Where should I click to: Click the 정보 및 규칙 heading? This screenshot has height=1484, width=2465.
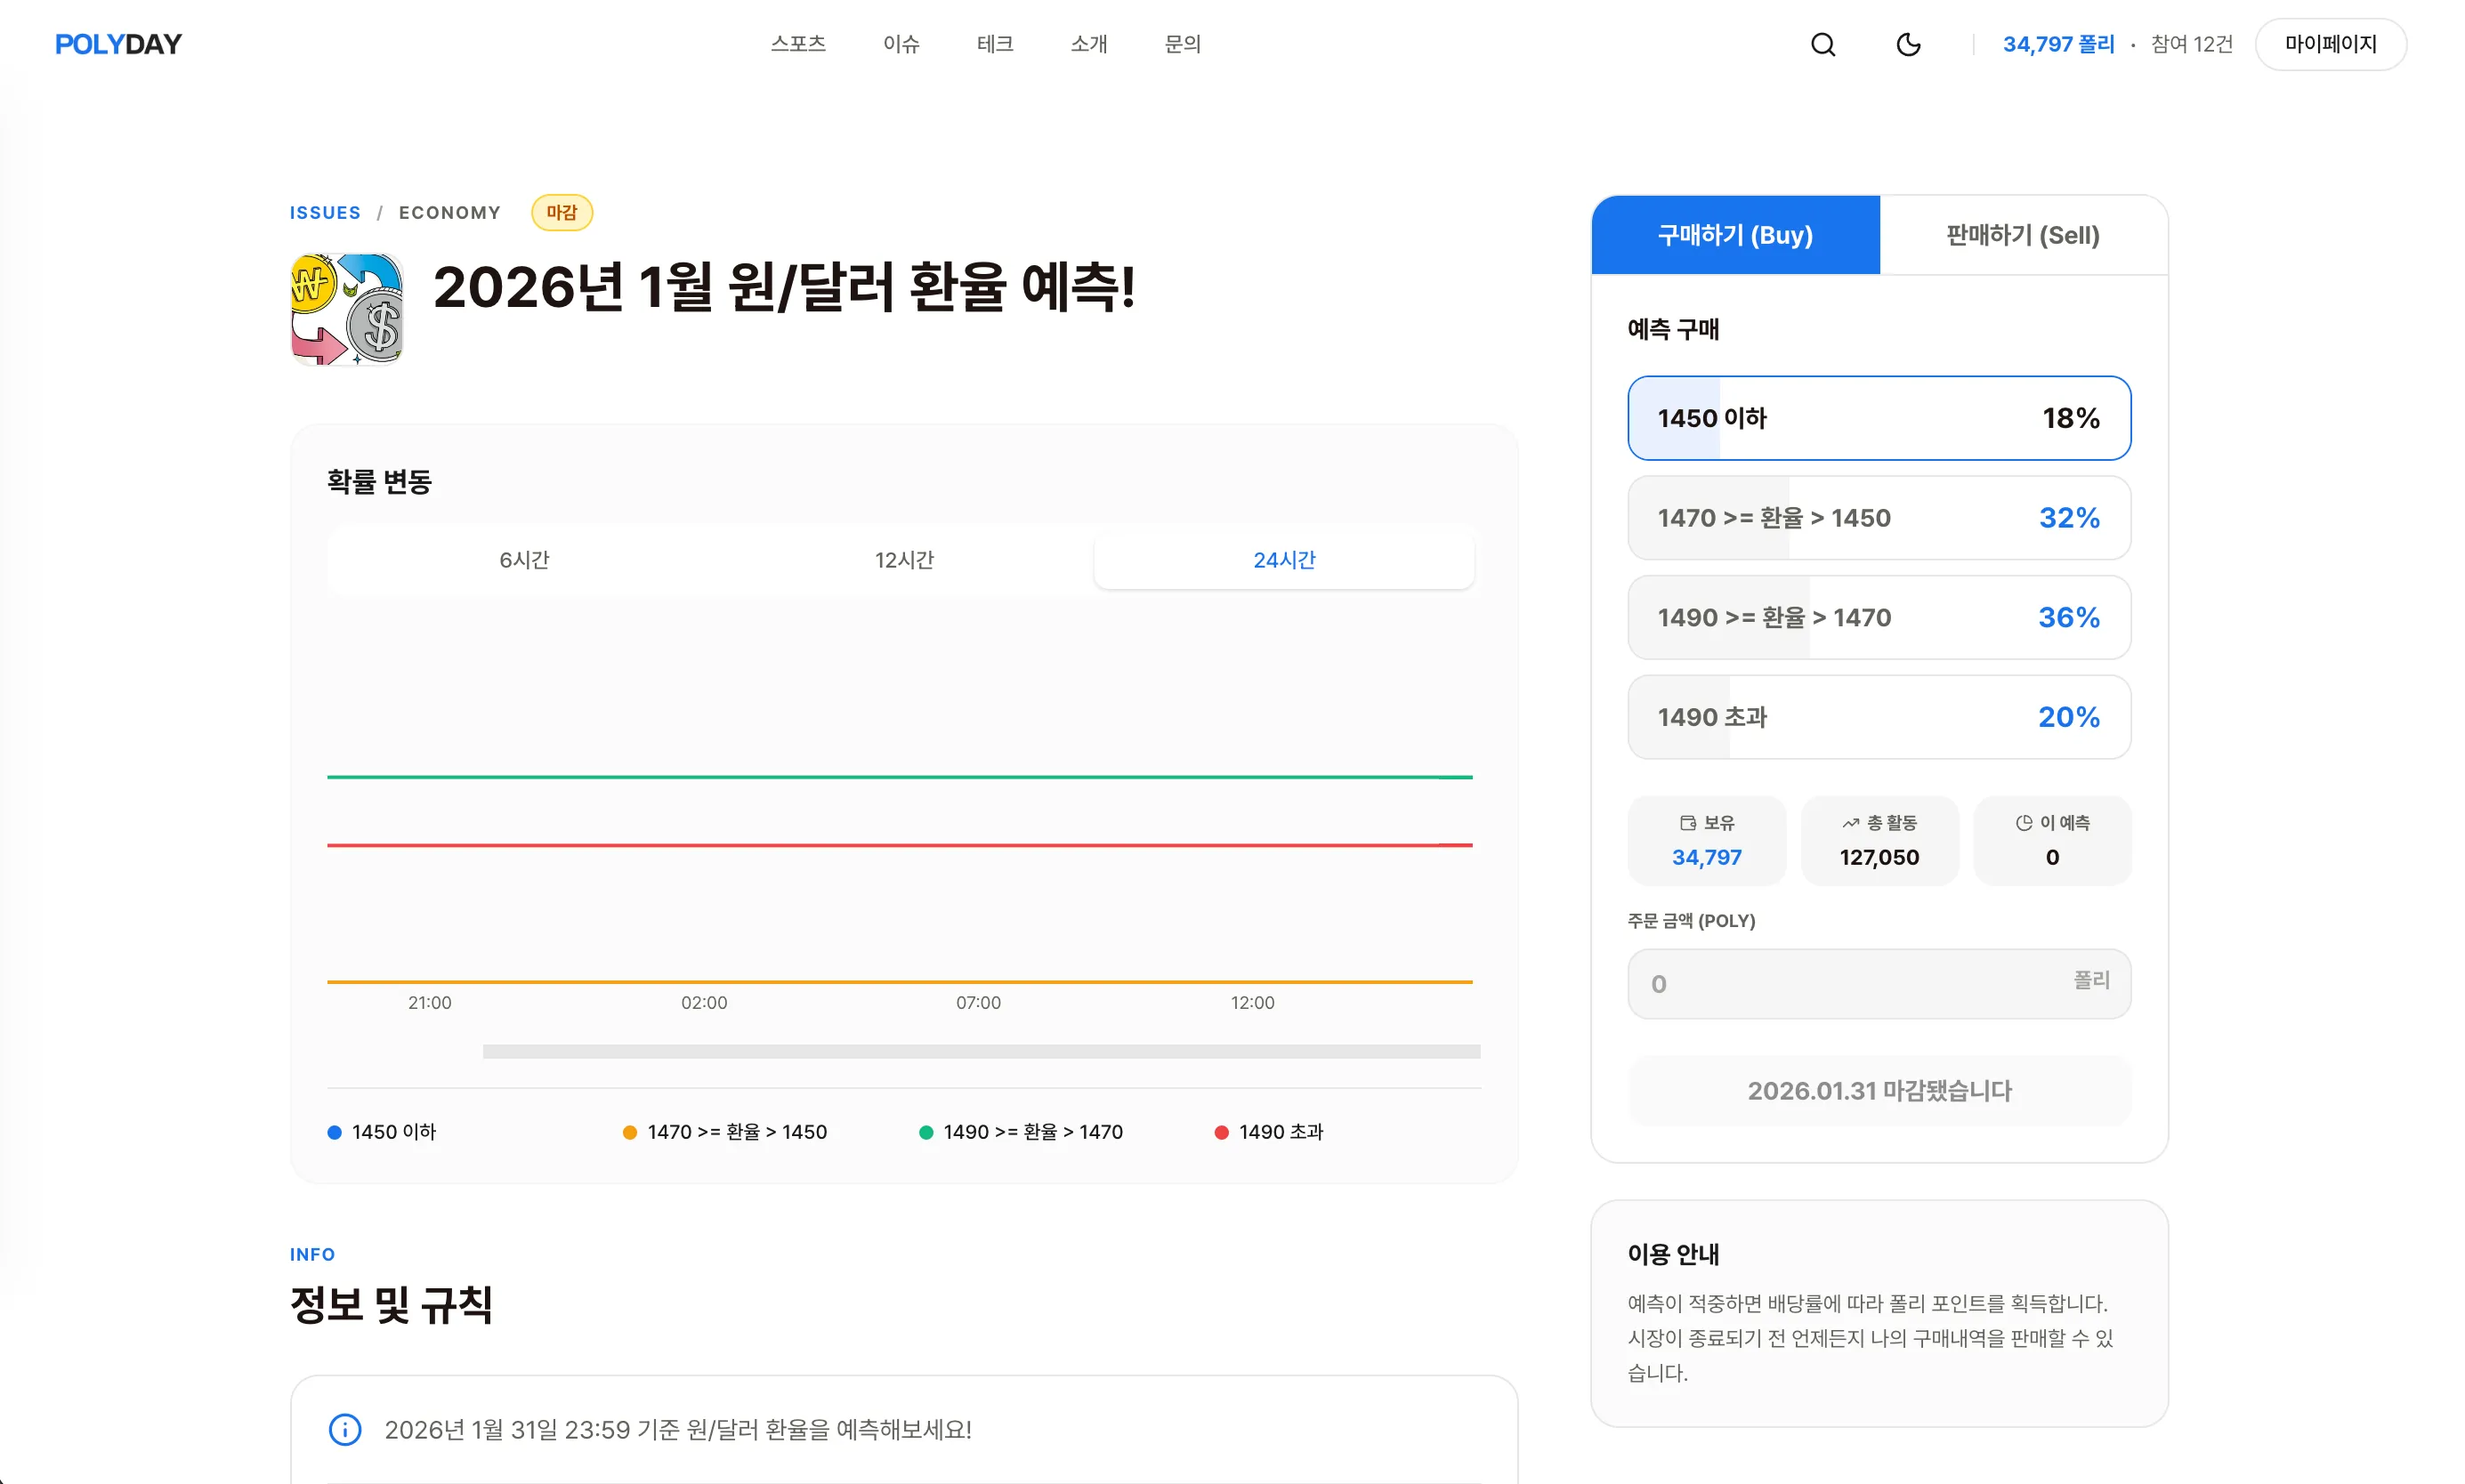coord(391,1305)
